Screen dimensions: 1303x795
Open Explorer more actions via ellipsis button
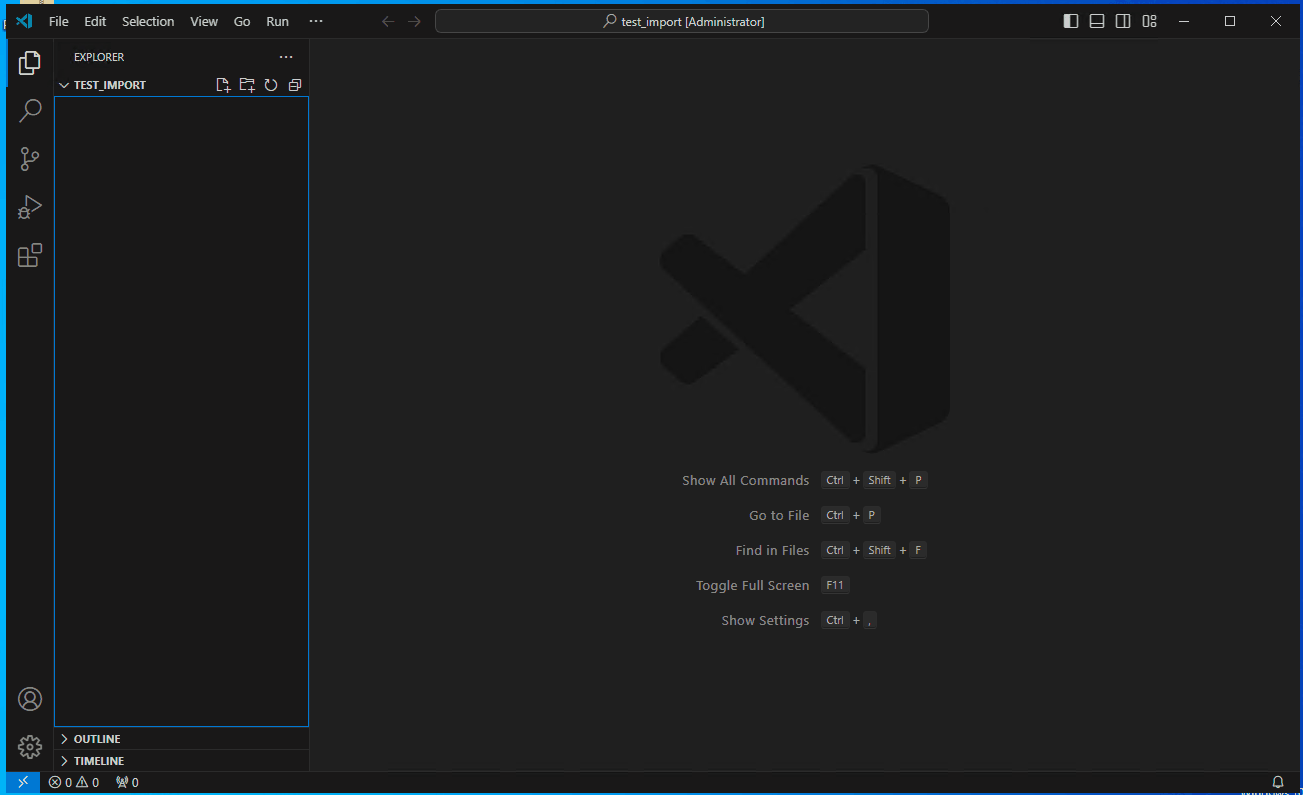point(286,57)
